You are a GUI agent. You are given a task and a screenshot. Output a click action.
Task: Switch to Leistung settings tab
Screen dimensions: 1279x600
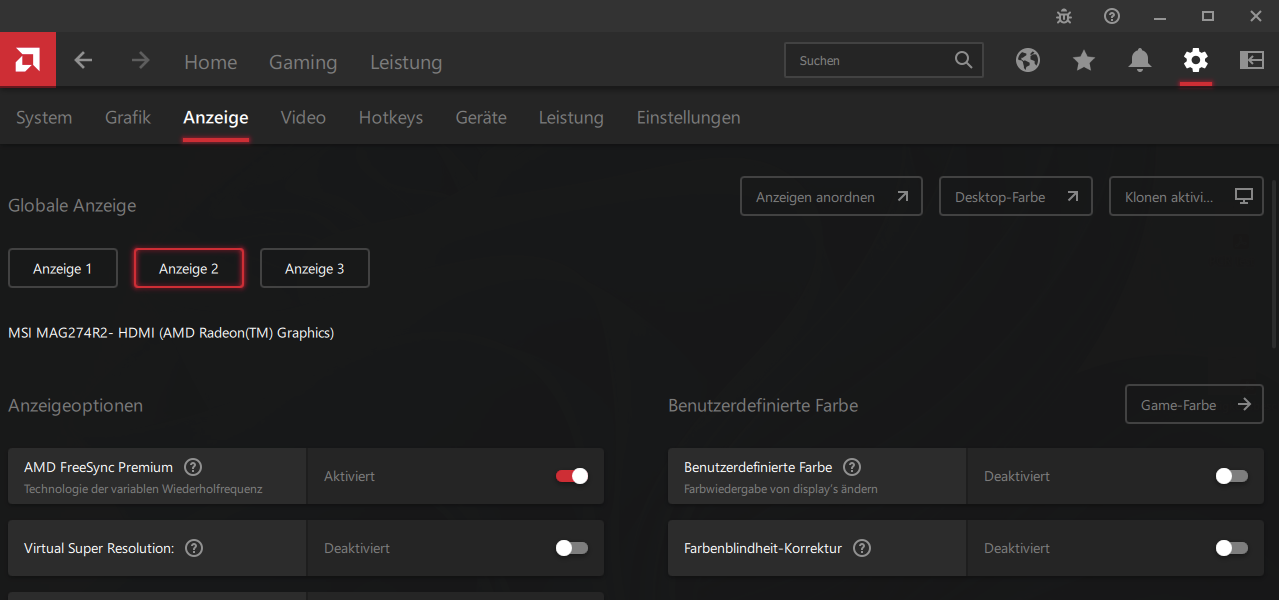coord(571,117)
